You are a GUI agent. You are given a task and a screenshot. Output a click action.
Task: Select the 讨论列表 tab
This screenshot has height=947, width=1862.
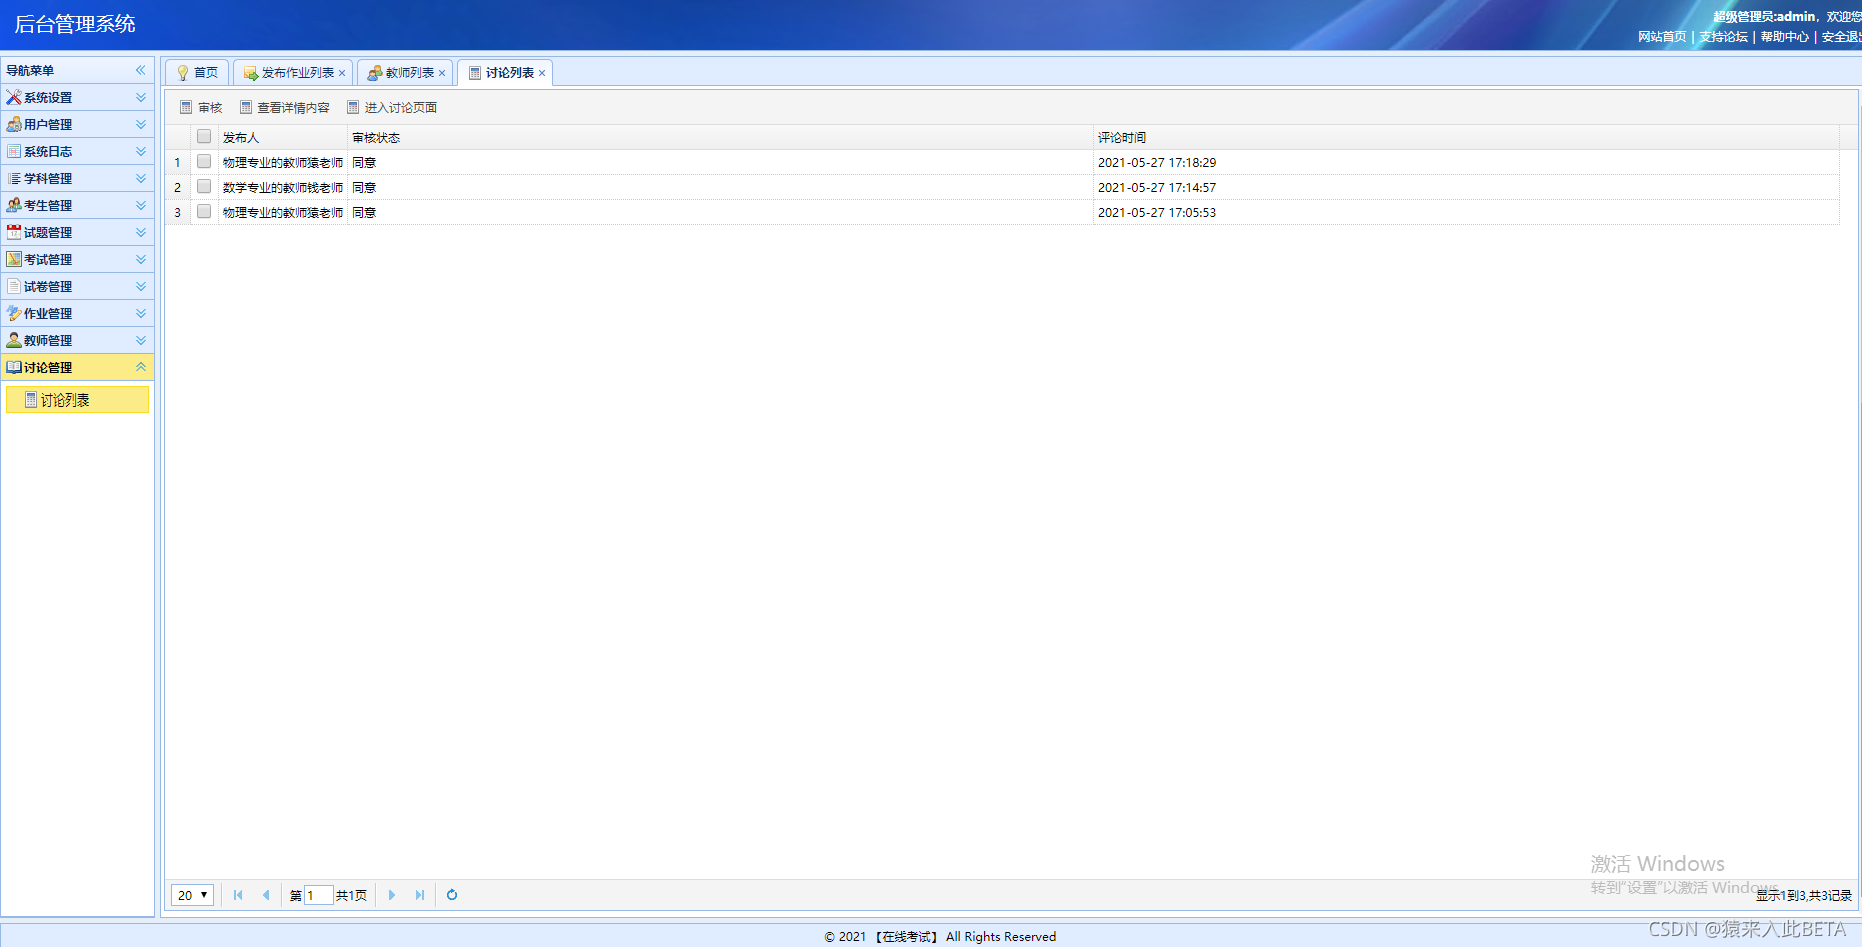coord(505,73)
